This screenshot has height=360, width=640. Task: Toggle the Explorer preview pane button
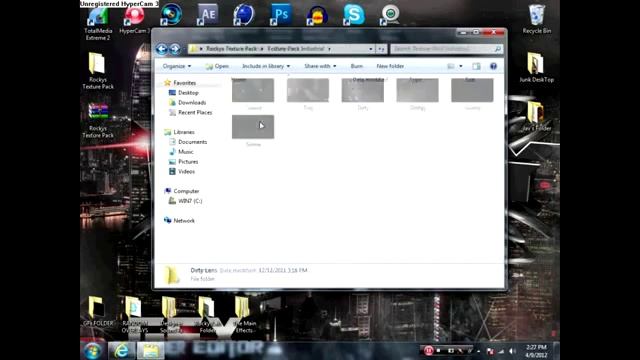pyautogui.click(x=476, y=66)
